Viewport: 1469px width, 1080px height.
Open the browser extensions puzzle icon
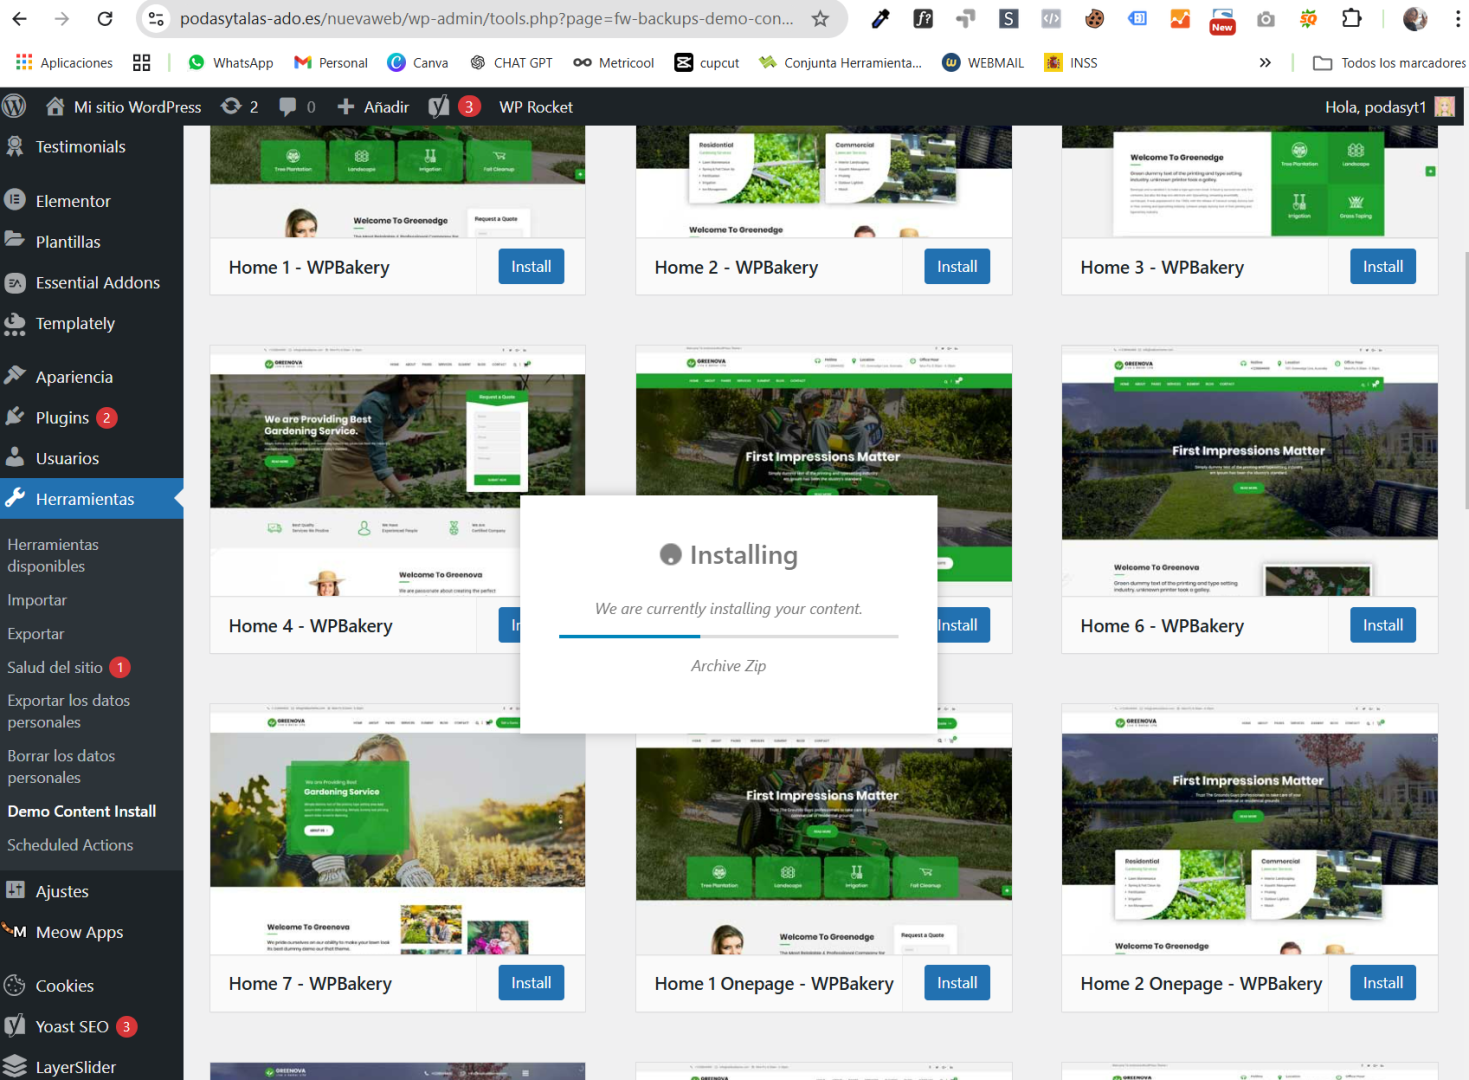coord(1351,18)
